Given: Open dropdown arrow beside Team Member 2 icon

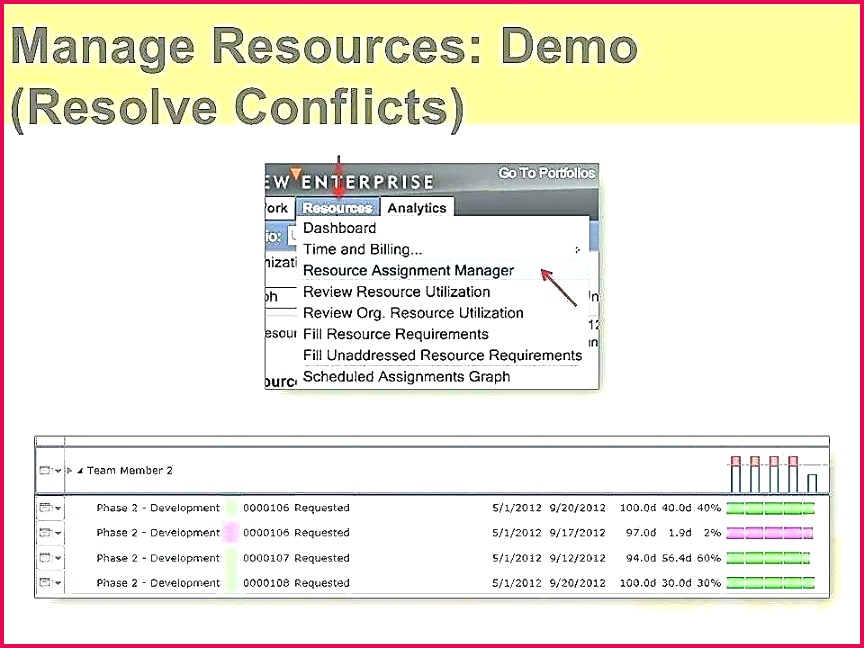Looking at the screenshot, I should tap(58, 471).
